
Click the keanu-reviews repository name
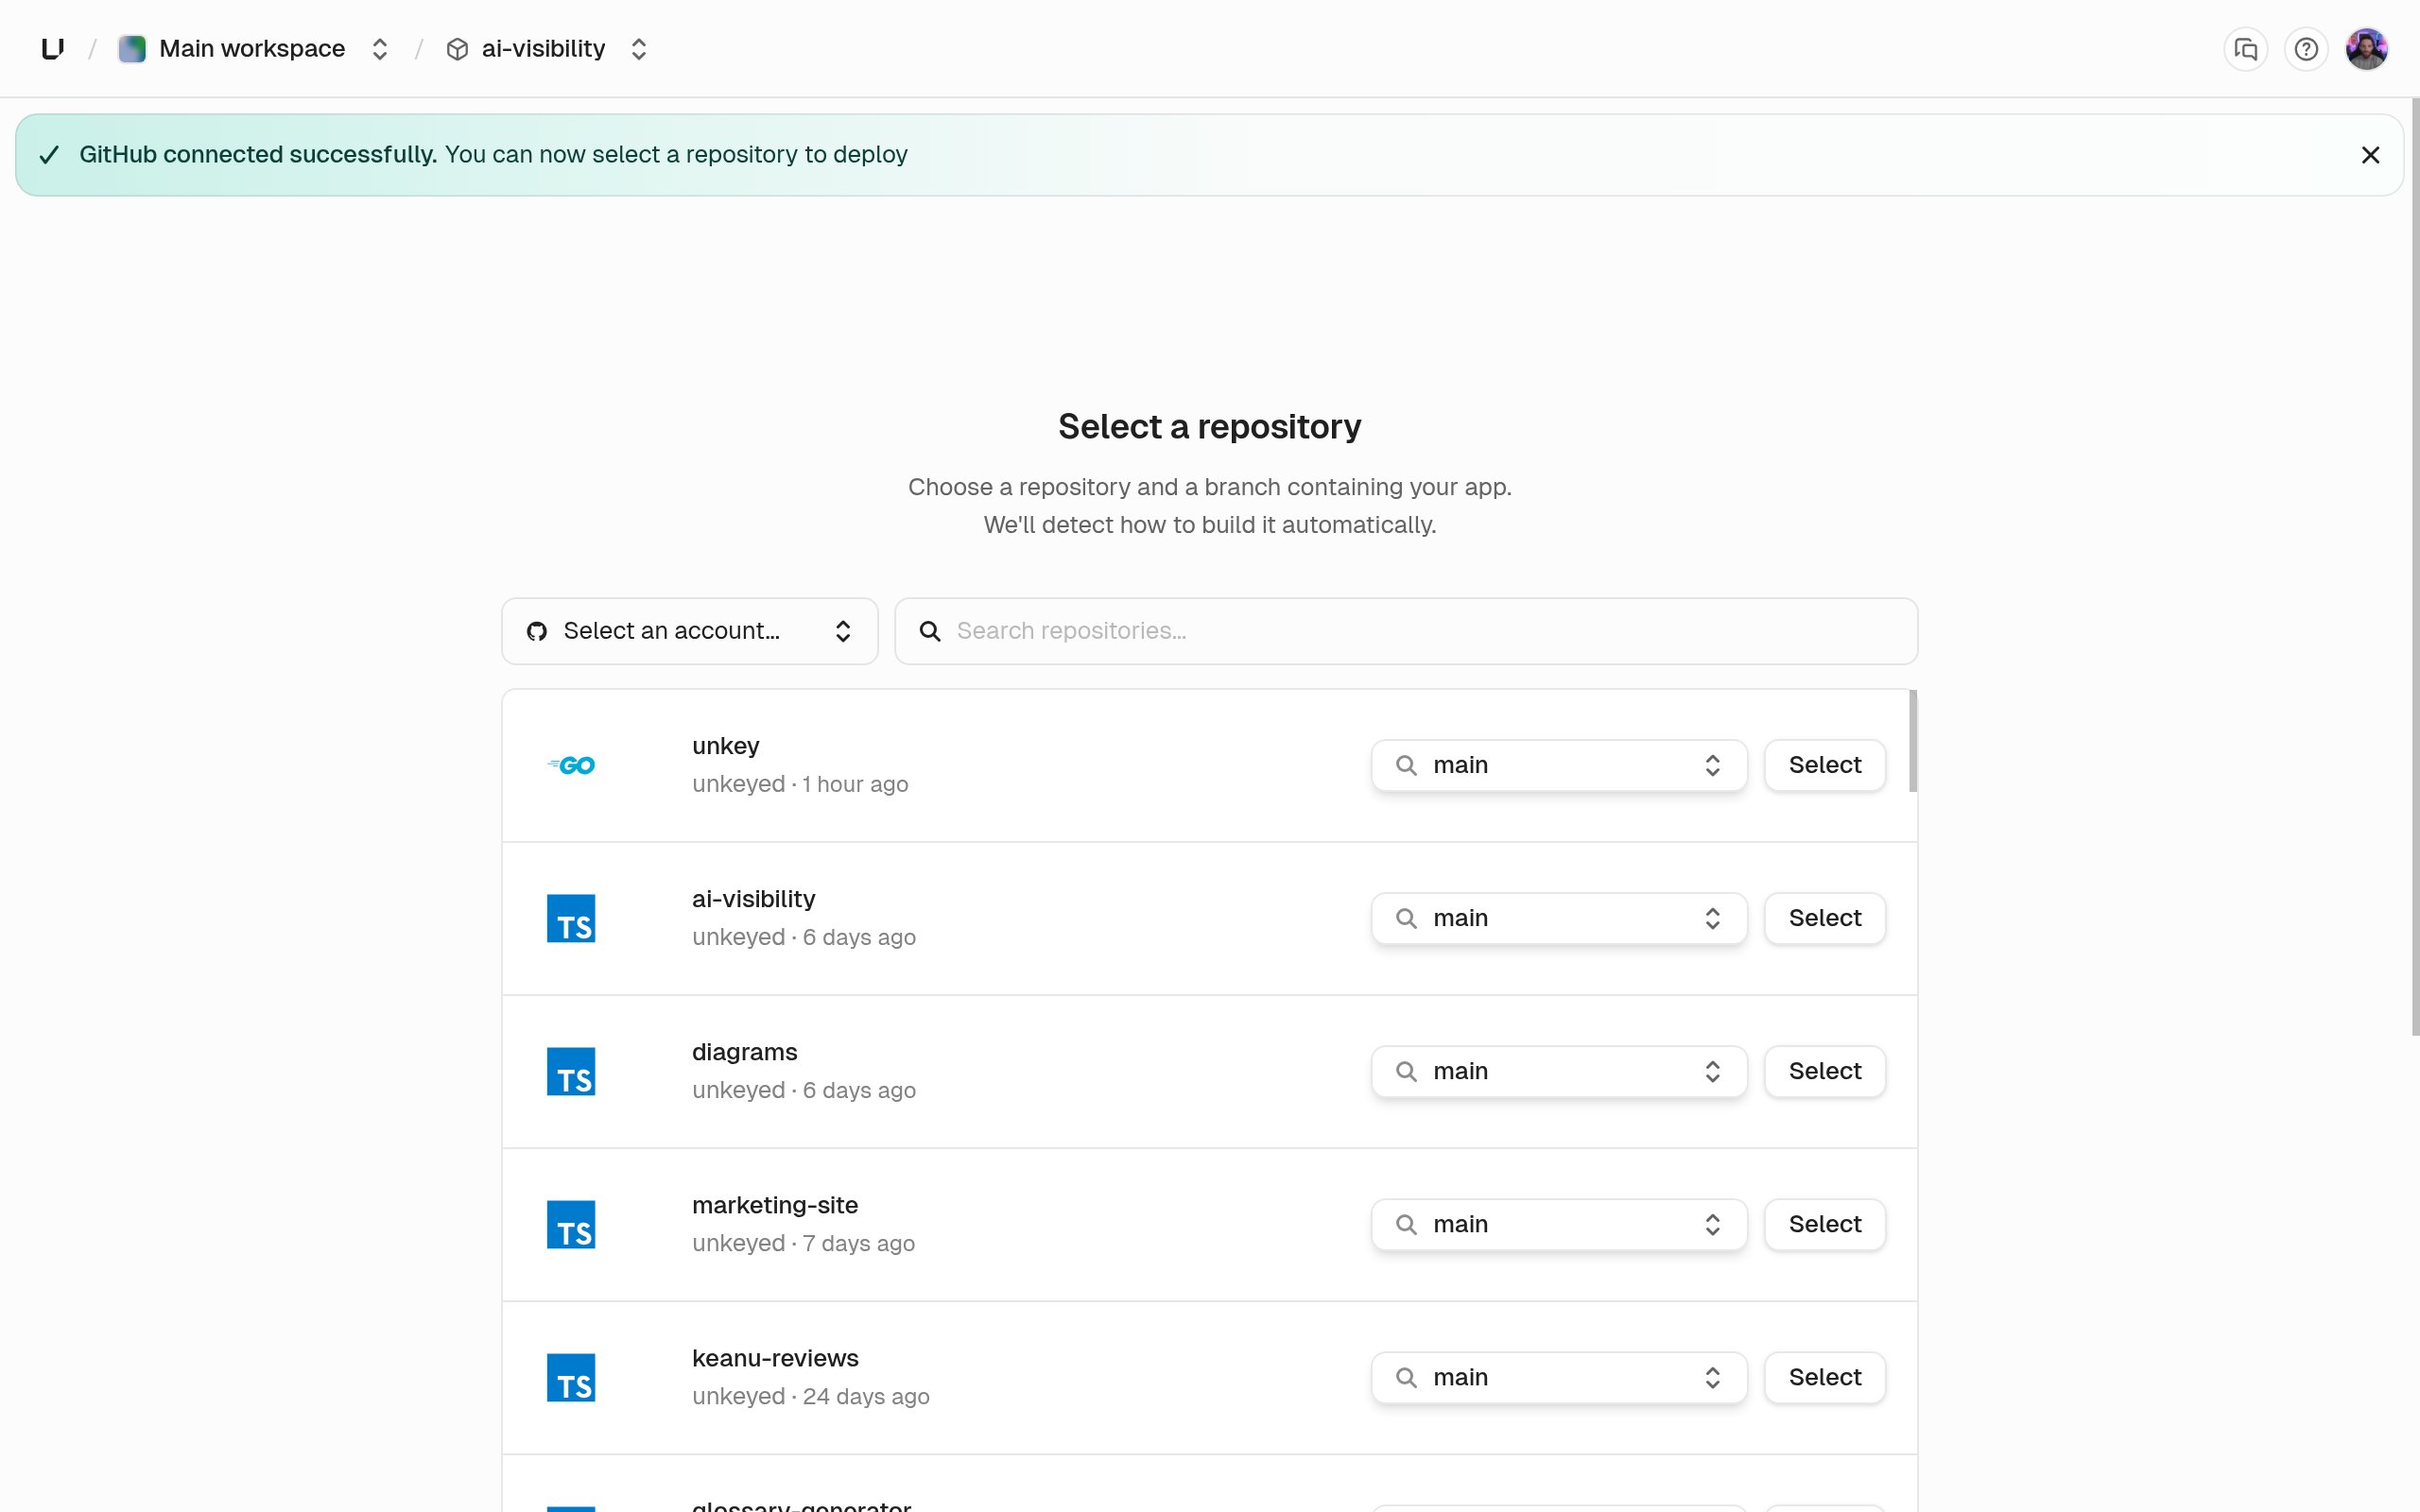pos(775,1358)
